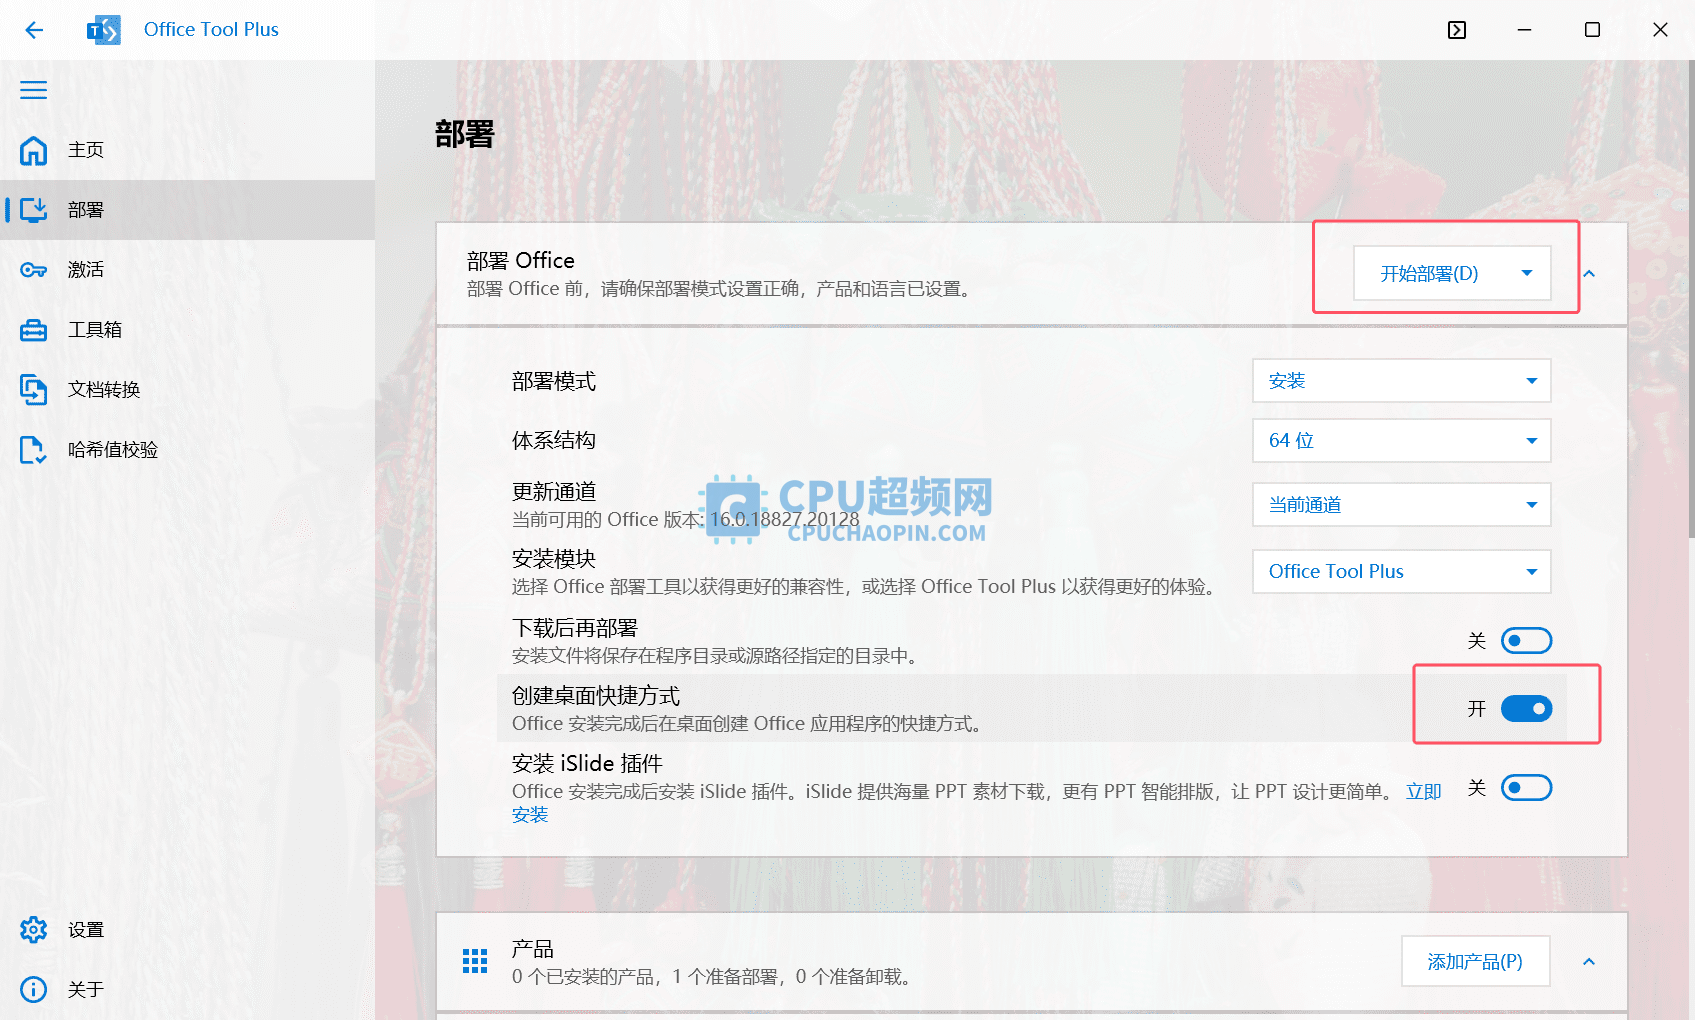Enable the 下载后再部署 toggle

(x=1526, y=640)
